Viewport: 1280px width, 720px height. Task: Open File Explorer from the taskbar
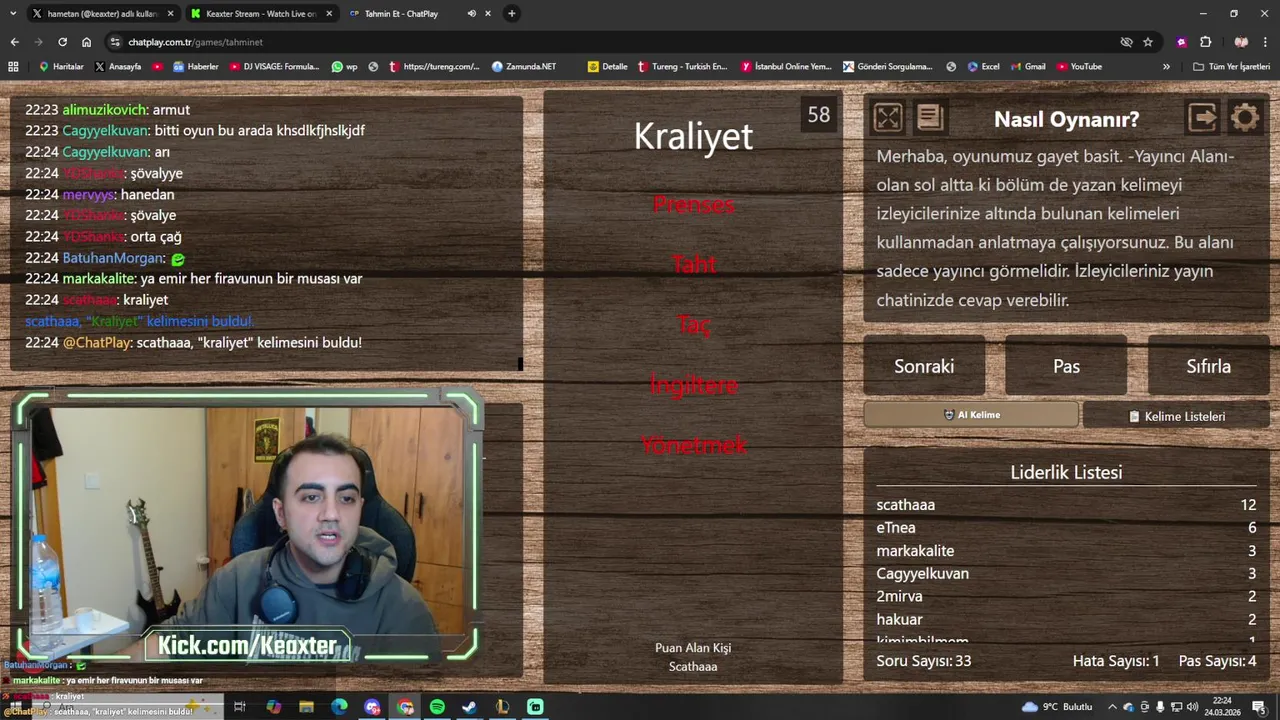(x=306, y=707)
